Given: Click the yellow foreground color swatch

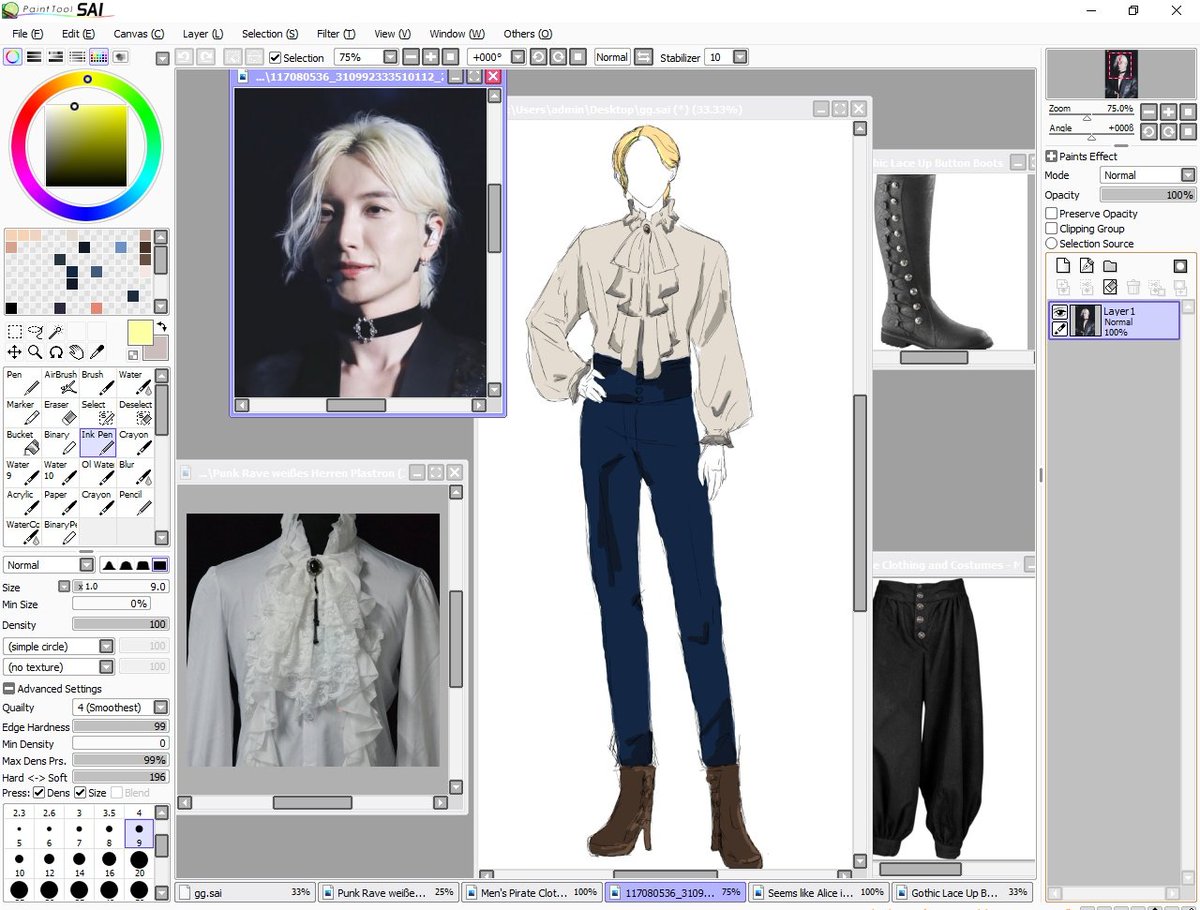Looking at the screenshot, I should tap(140, 333).
